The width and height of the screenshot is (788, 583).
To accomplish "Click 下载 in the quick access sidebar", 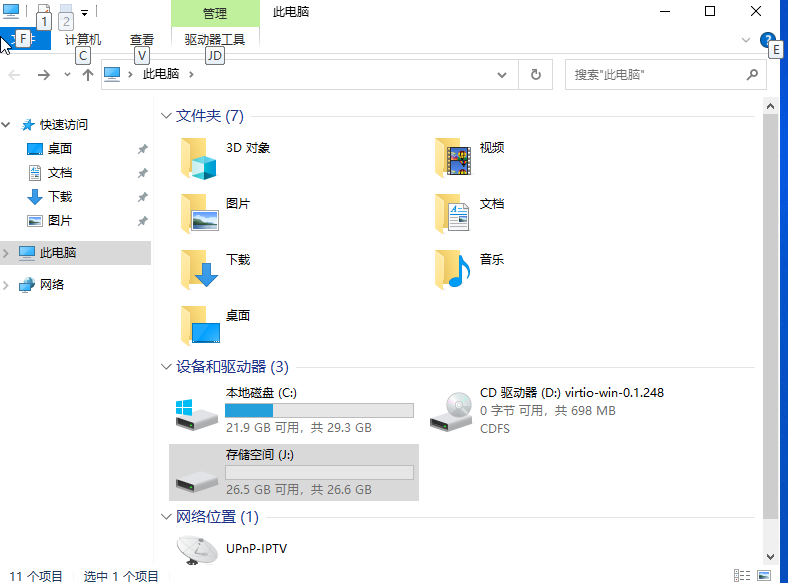I will pyautogui.click(x=60, y=197).
